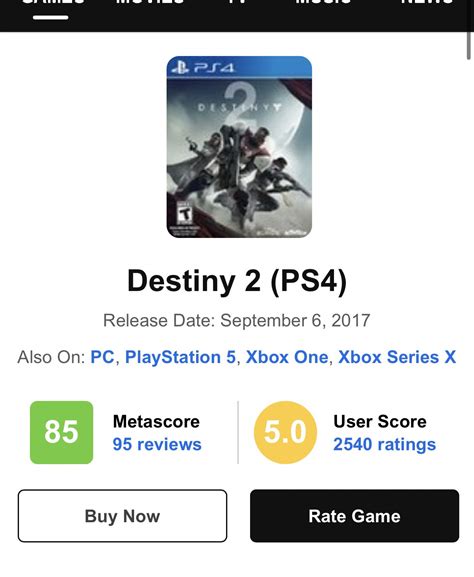Viewport: 474px width, 577px height.
Task: Switch to the Movies tab in header
Action: [x=149, y=2]
